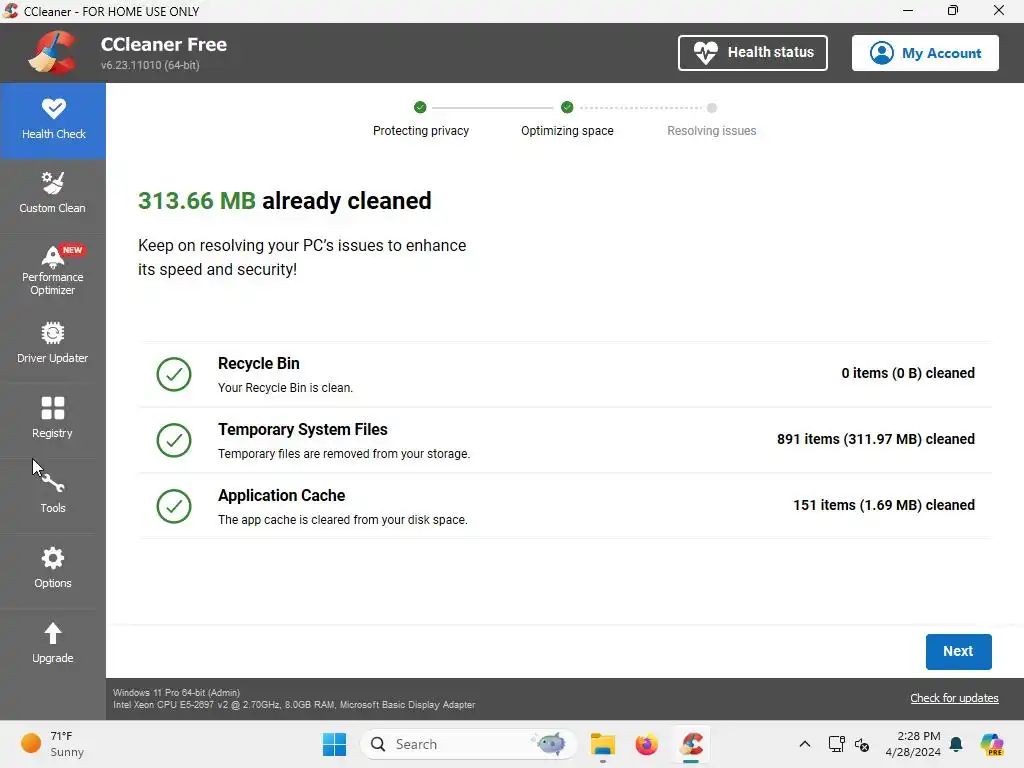The height and width of the screenshot is (768, 1024).
Task: Select the Application Cache heading
Action: coord(281,495)
